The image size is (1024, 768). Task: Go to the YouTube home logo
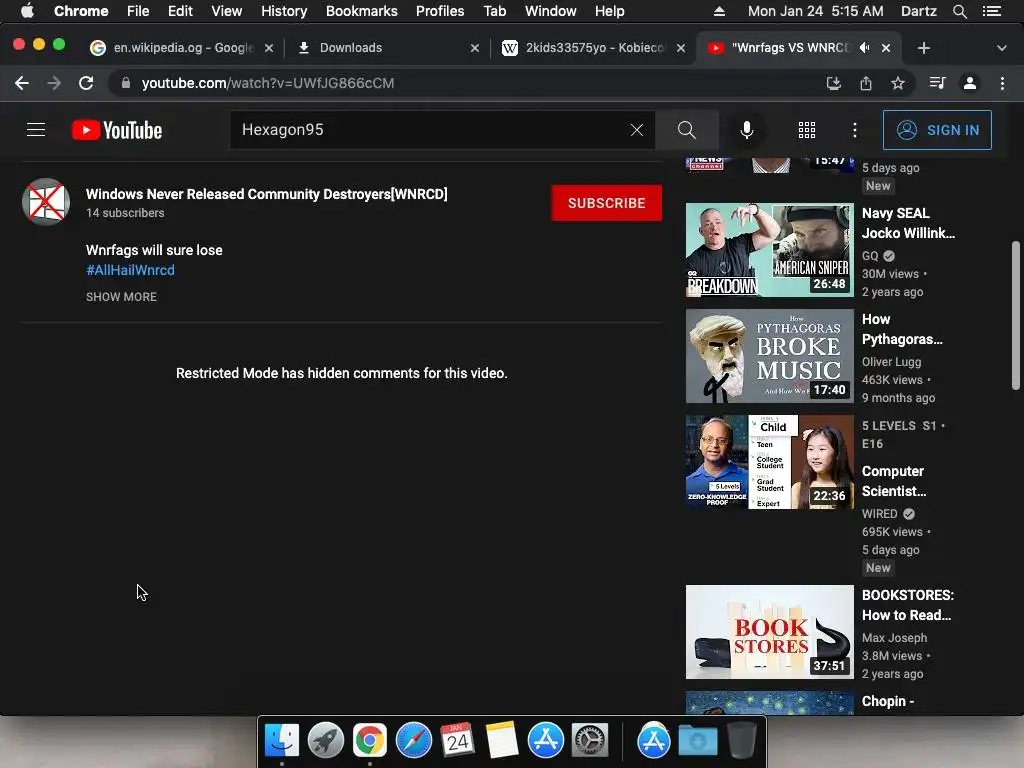point(117,130)
